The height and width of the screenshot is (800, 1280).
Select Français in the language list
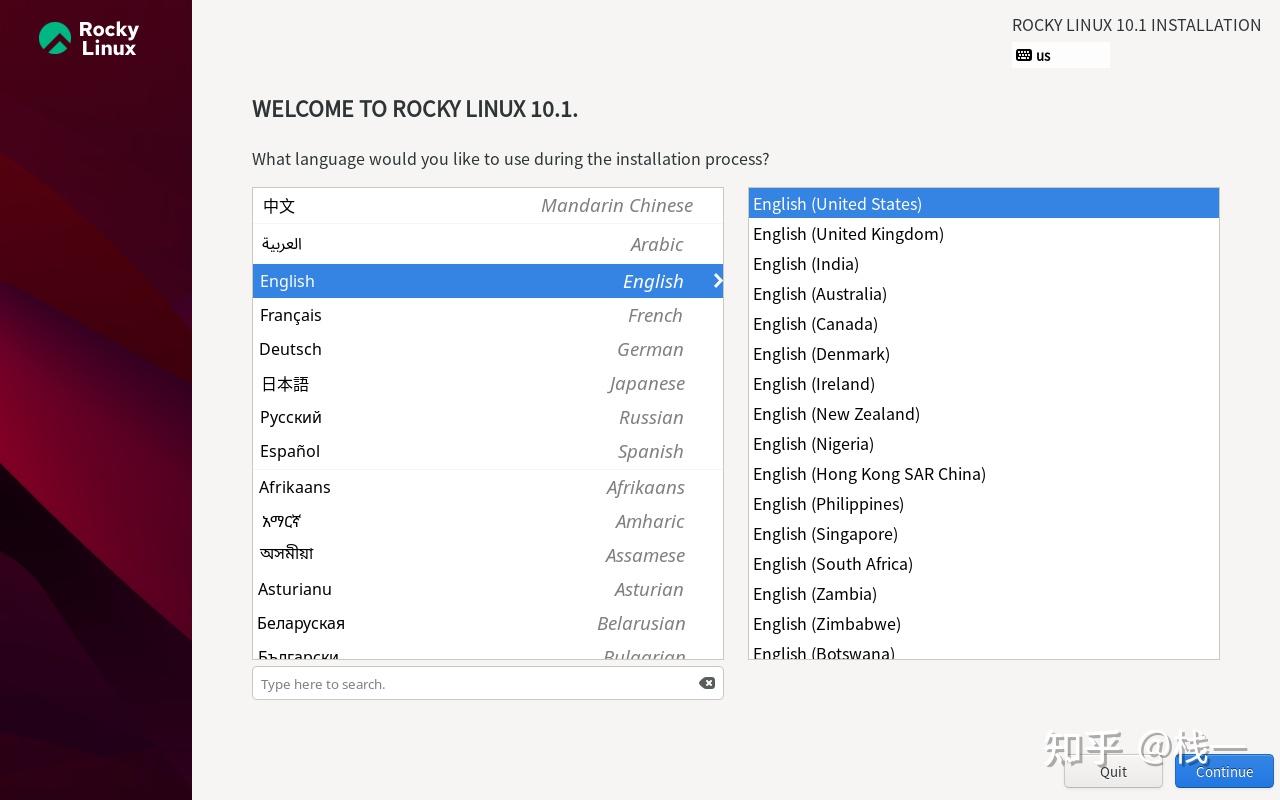[x=488, y=315]
